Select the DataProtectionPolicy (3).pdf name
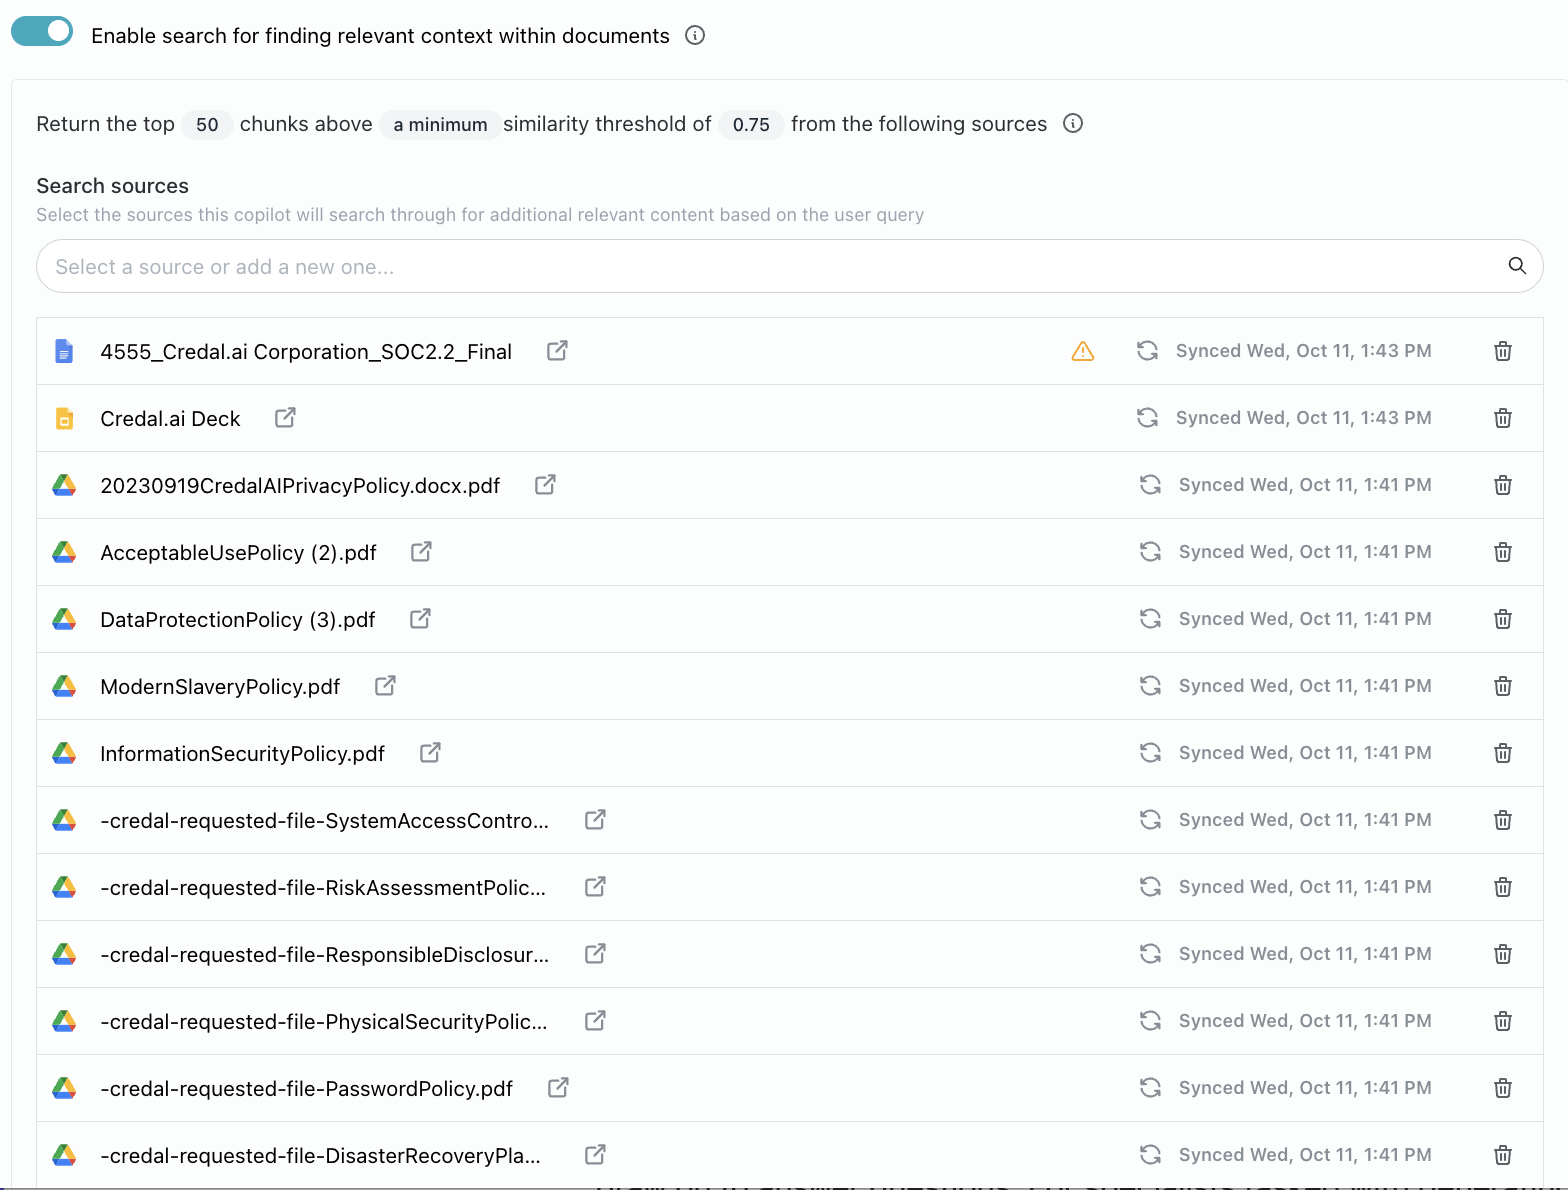 point(238,620)
